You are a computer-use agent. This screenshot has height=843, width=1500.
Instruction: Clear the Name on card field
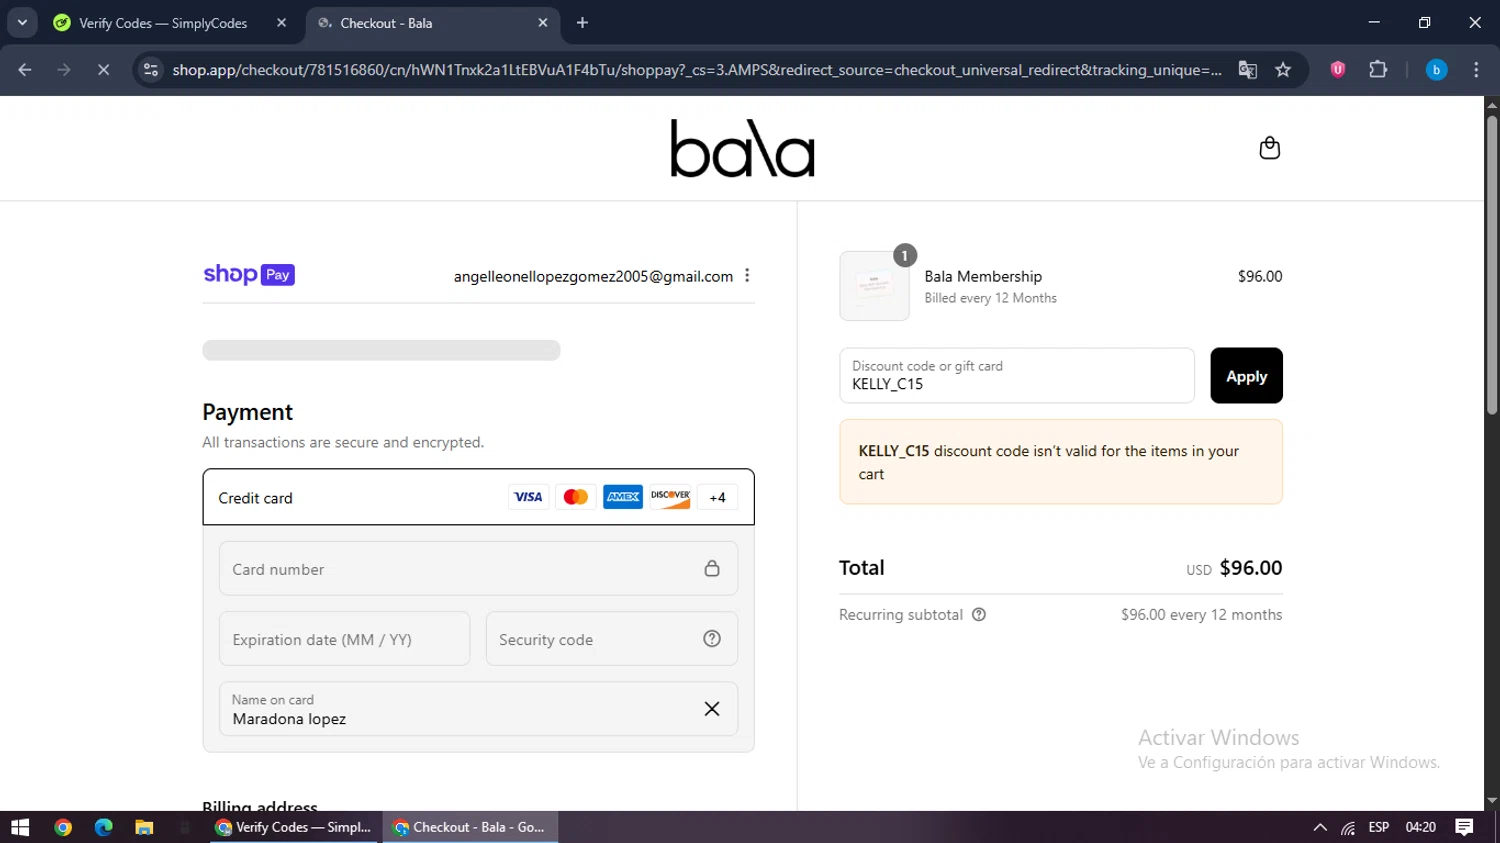712,709
